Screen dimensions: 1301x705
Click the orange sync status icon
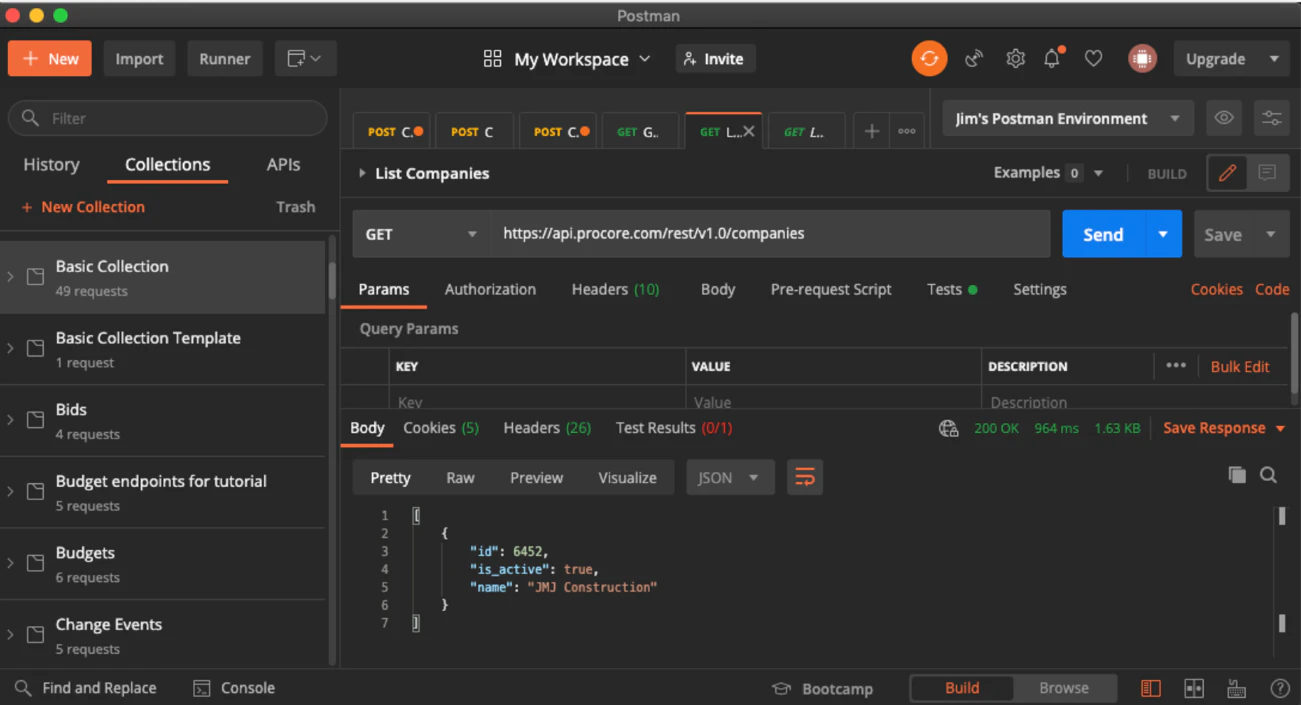[929, 59]
